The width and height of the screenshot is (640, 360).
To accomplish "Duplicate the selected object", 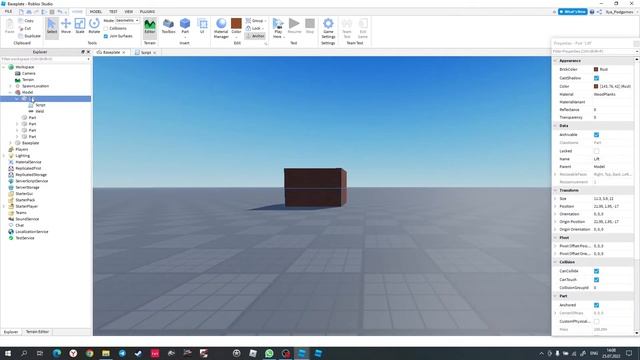I will 29,36.
